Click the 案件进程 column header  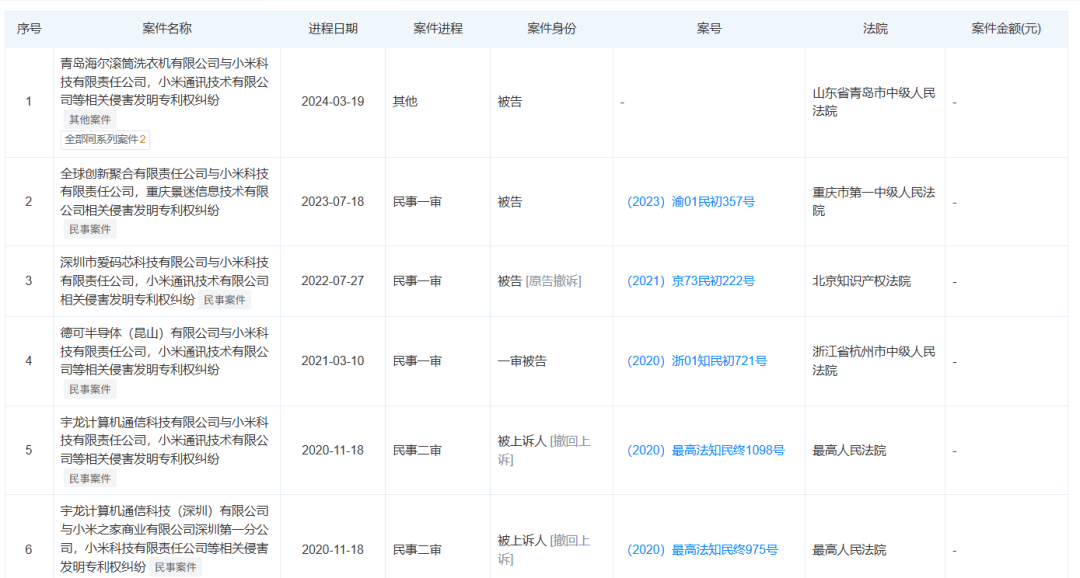[438, 29]
